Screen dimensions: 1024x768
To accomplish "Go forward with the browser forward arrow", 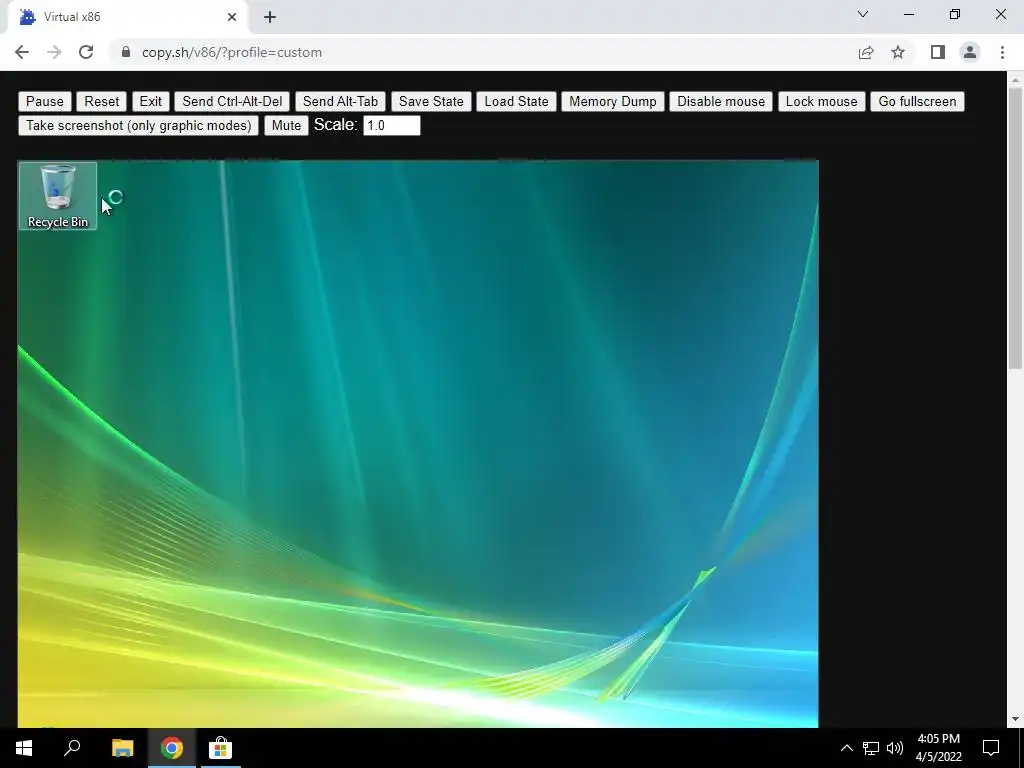I will click(x=54, y=52).
